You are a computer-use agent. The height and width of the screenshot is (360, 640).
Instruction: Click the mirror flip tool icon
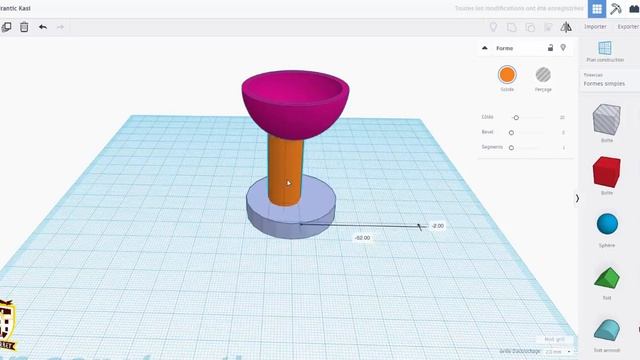click(x=566, y=27)
